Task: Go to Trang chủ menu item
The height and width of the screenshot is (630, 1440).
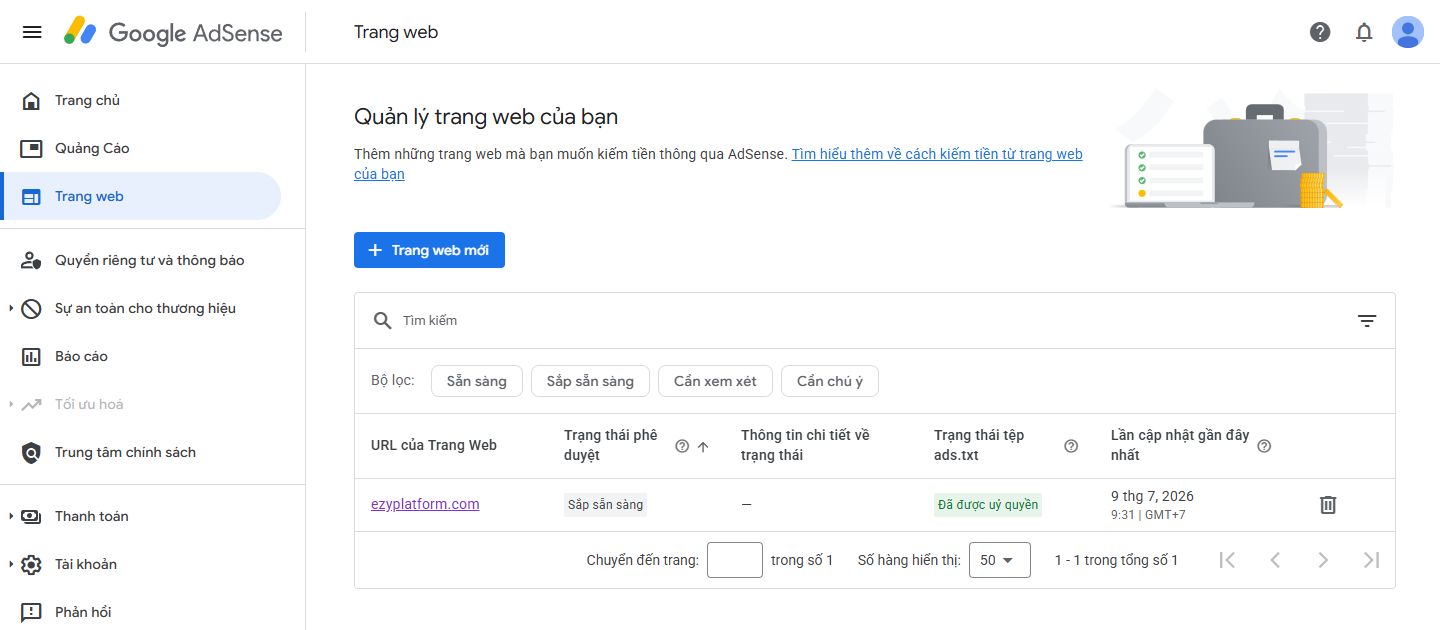Action: pyautogui.click(x=141, y=100)
